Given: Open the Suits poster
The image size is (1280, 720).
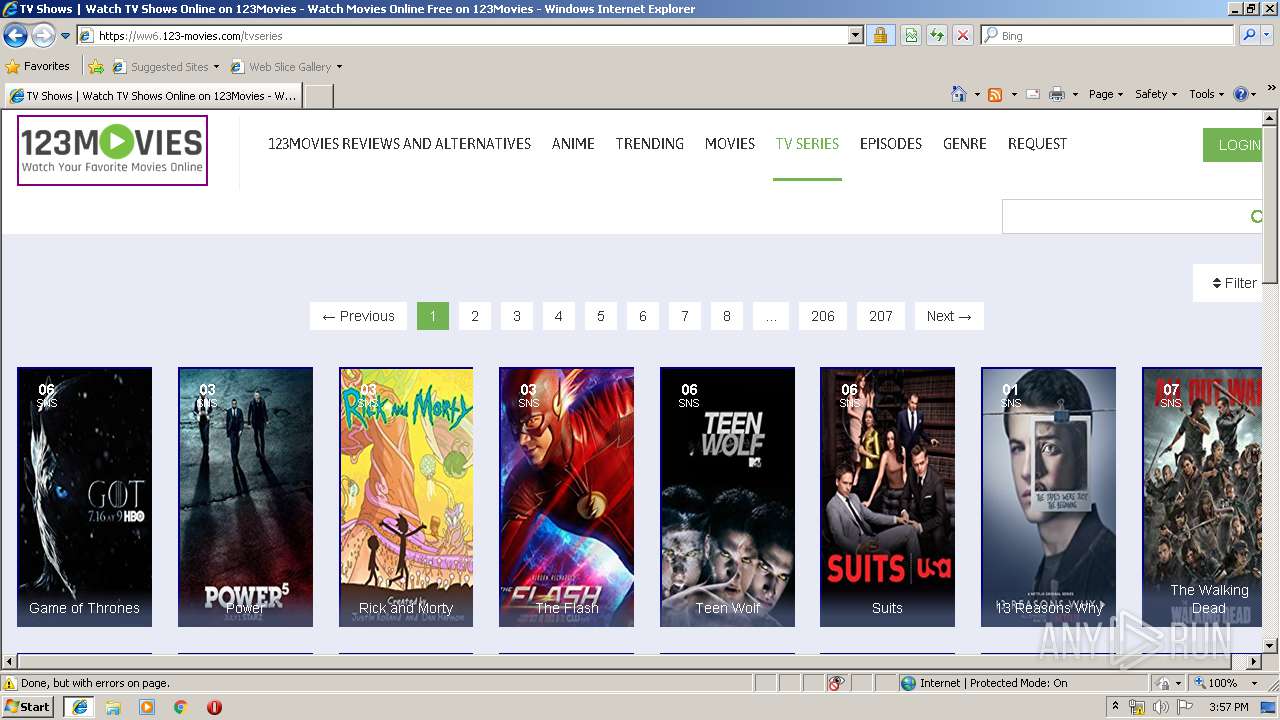Looking at the screenshot, I should click(888, 497).
